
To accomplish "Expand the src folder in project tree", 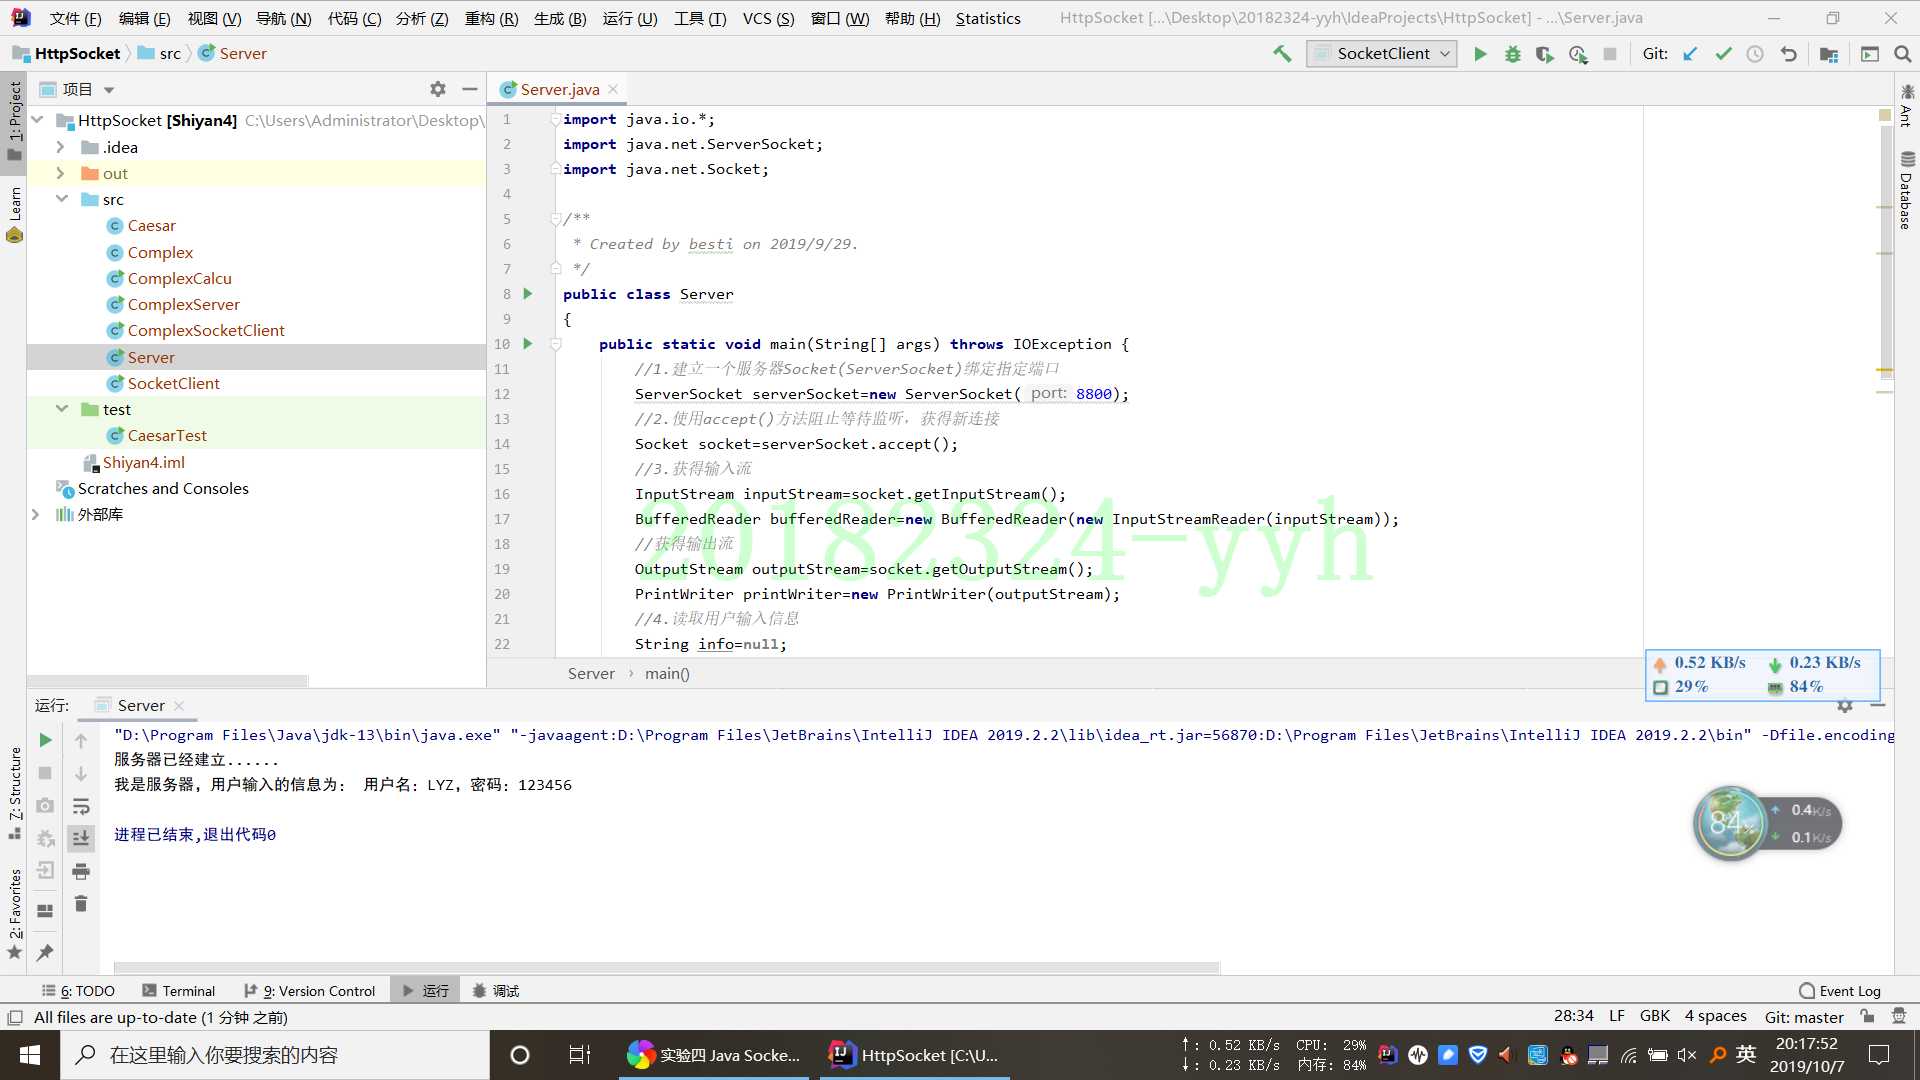I will (61, 199).
